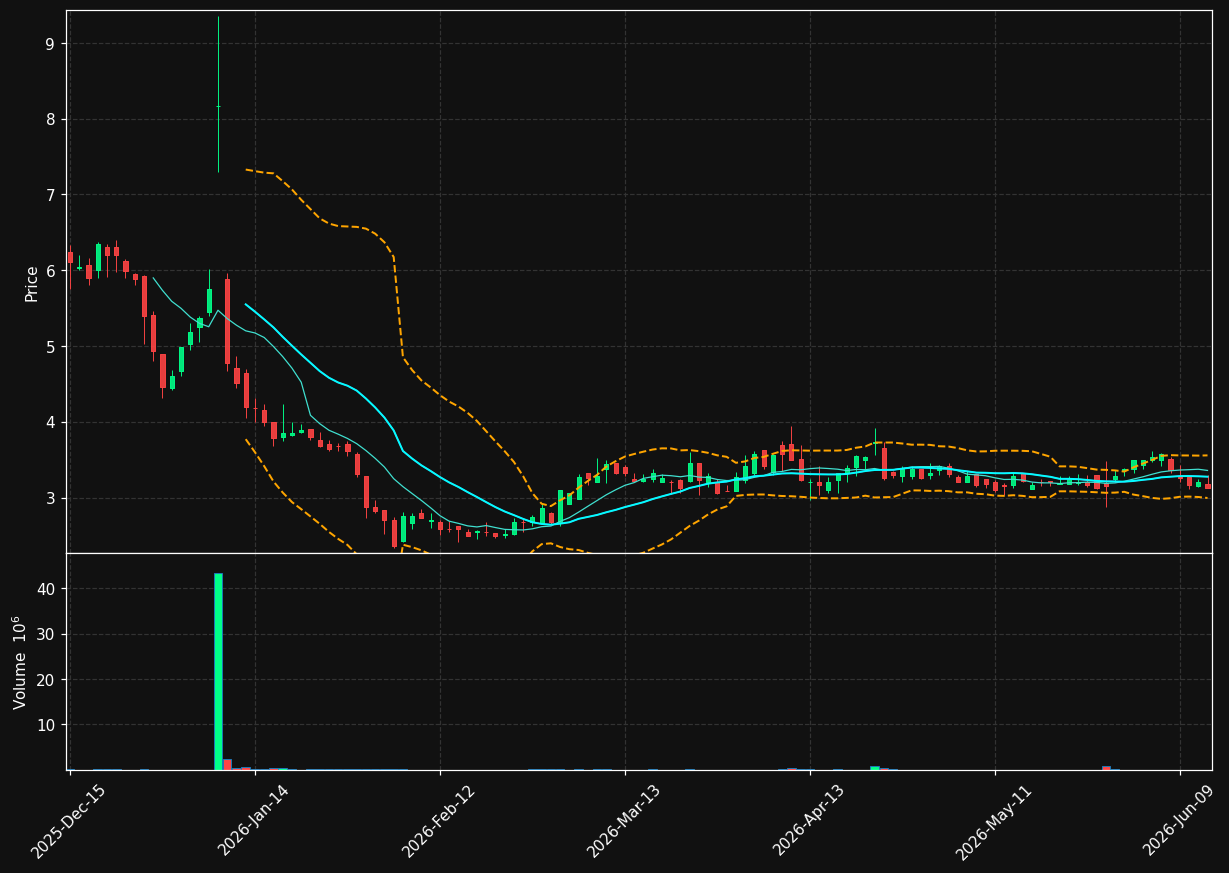Click the price tick label 7

50,195
